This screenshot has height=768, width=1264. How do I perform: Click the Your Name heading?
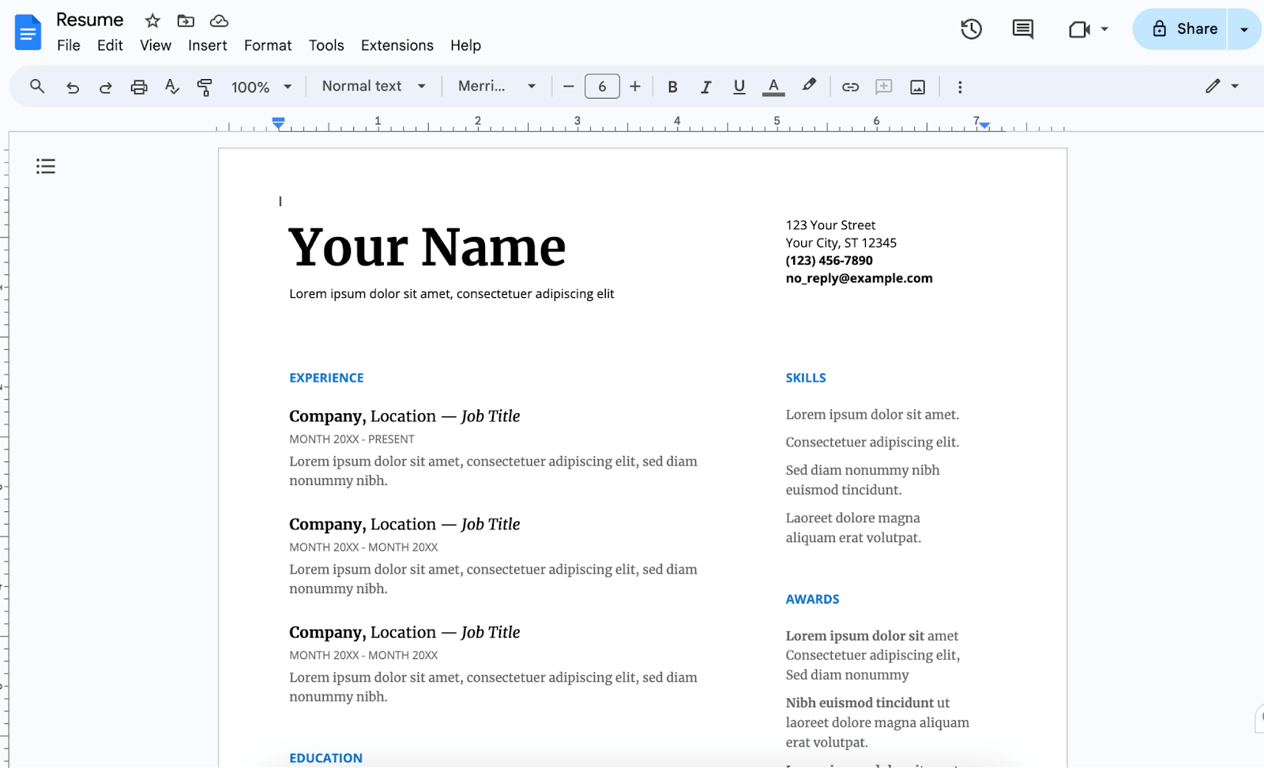coord(427,247)
